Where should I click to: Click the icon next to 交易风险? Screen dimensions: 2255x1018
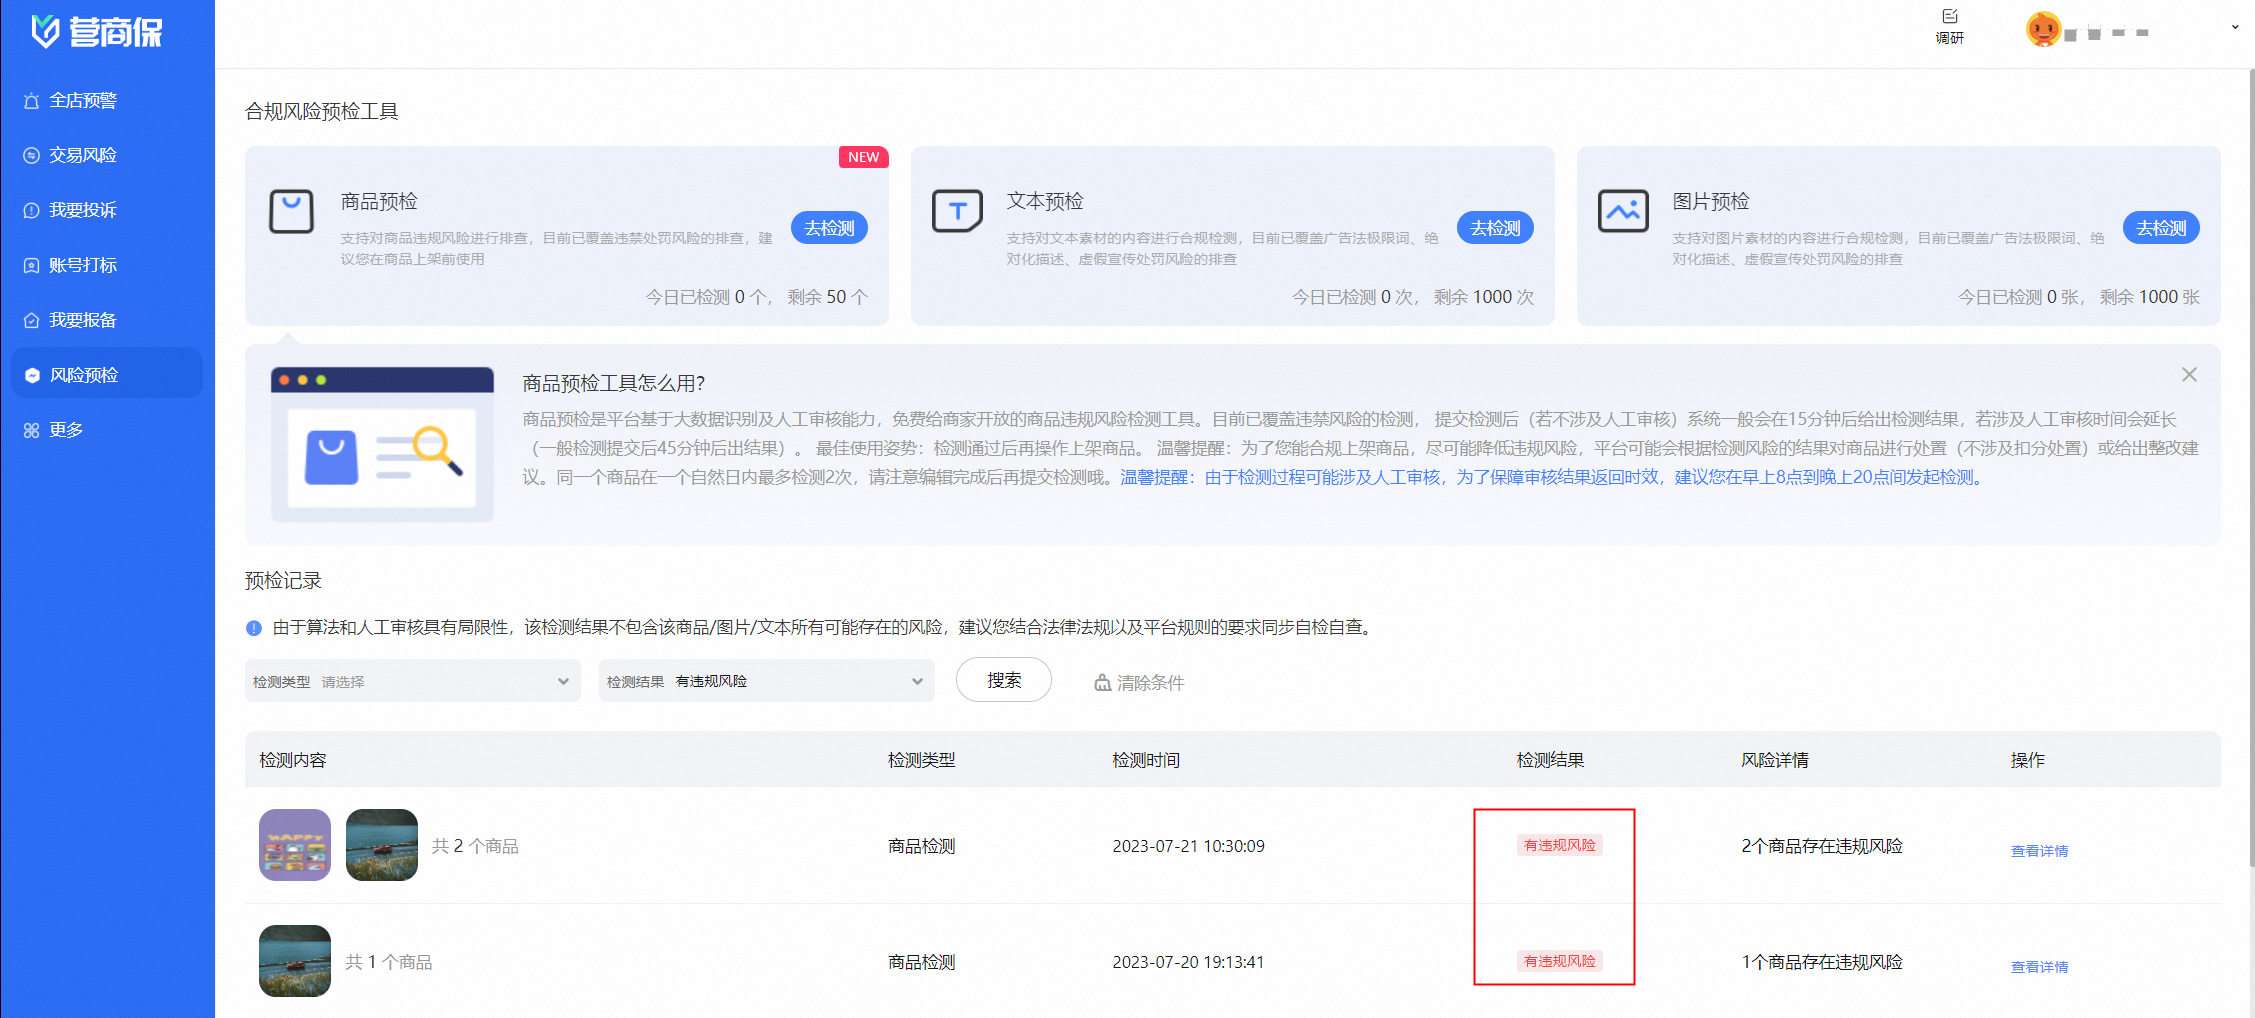(31, 156)
